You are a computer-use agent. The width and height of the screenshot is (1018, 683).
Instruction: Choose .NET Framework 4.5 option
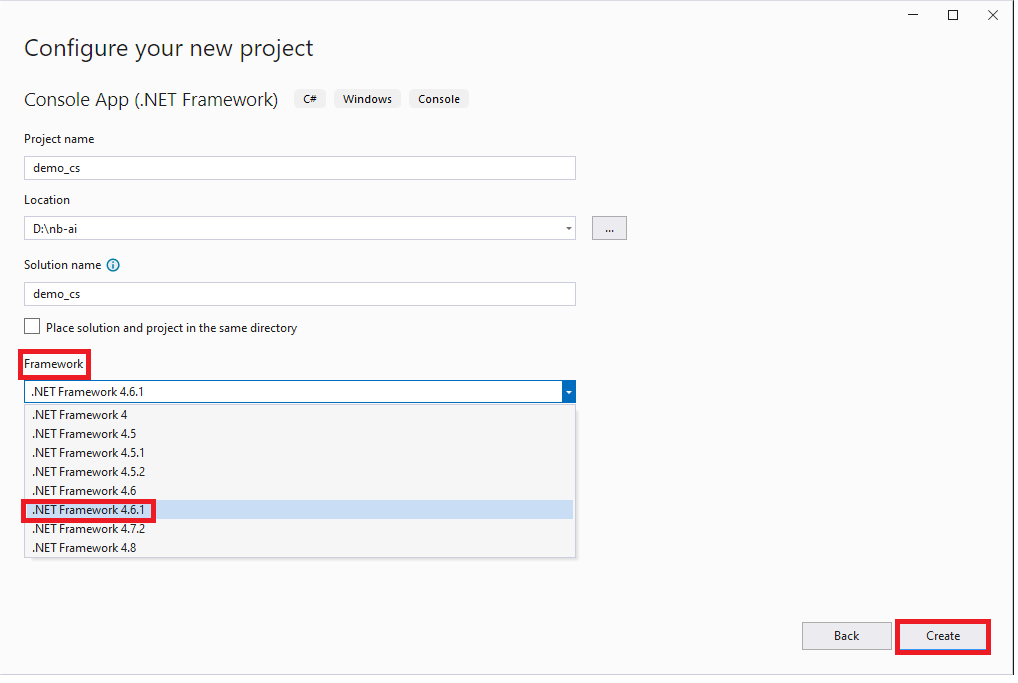[299, 434]
